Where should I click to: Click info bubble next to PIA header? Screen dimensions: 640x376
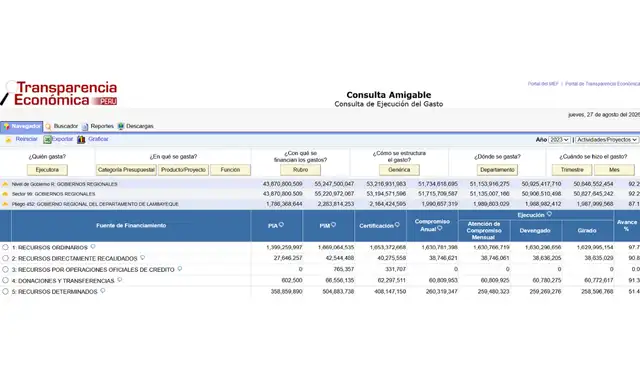281,225
